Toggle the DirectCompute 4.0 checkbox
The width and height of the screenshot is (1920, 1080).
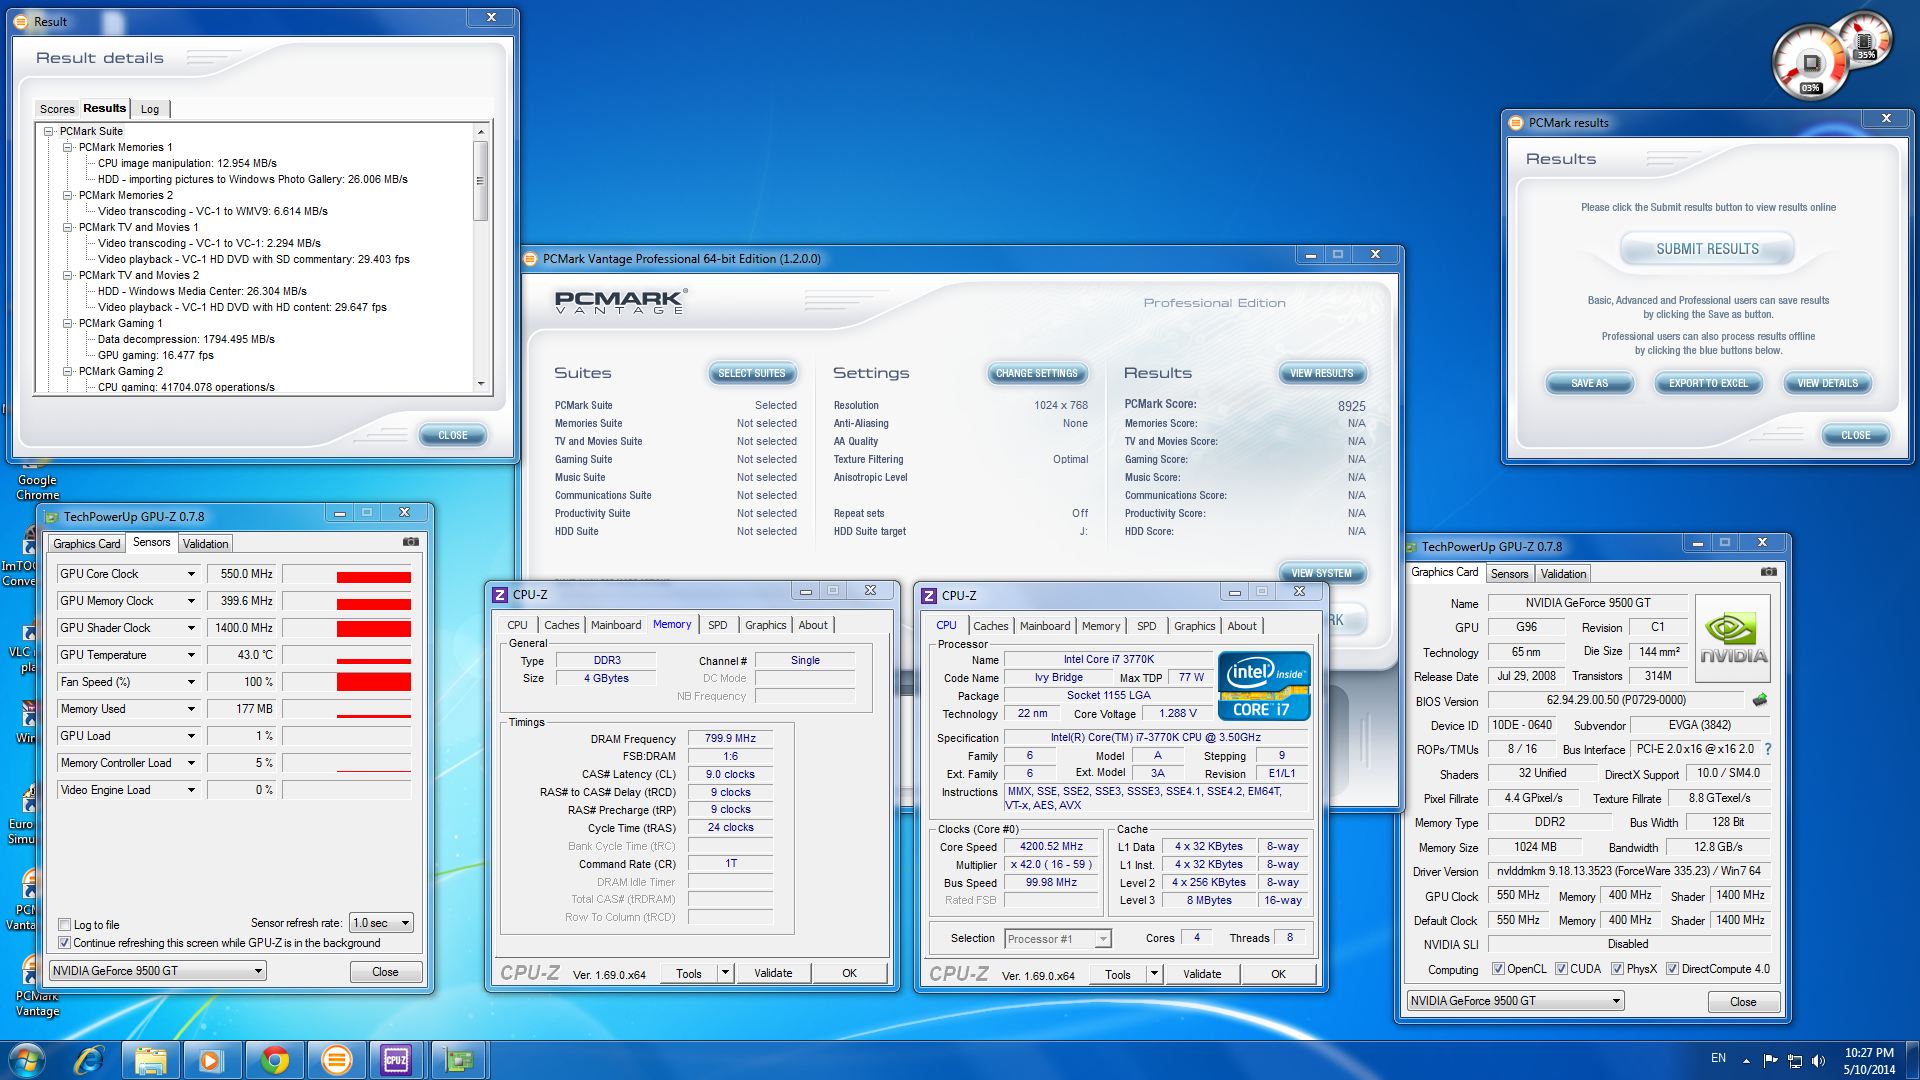1672,969
